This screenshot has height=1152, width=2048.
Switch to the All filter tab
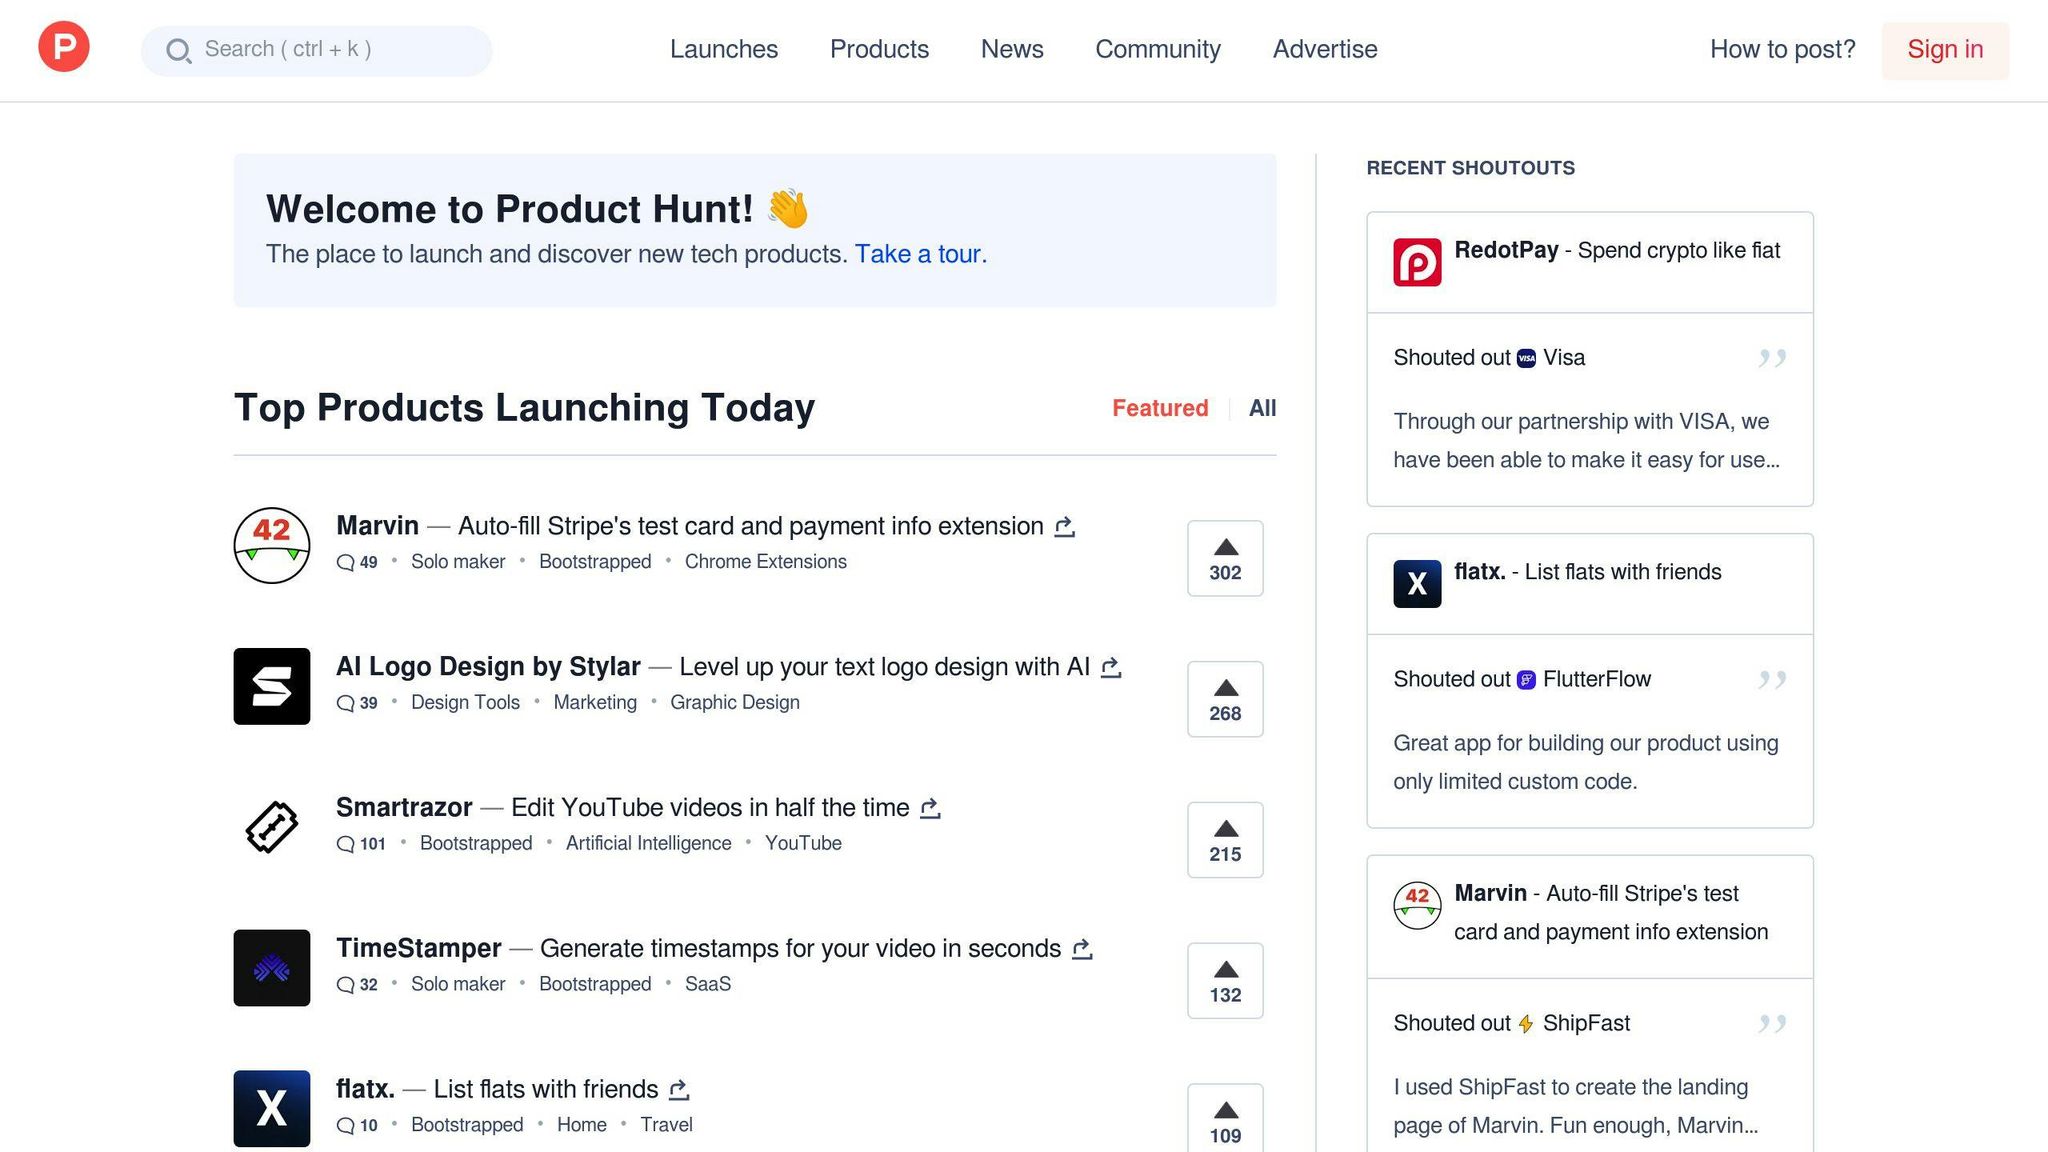pos(1262,408)
